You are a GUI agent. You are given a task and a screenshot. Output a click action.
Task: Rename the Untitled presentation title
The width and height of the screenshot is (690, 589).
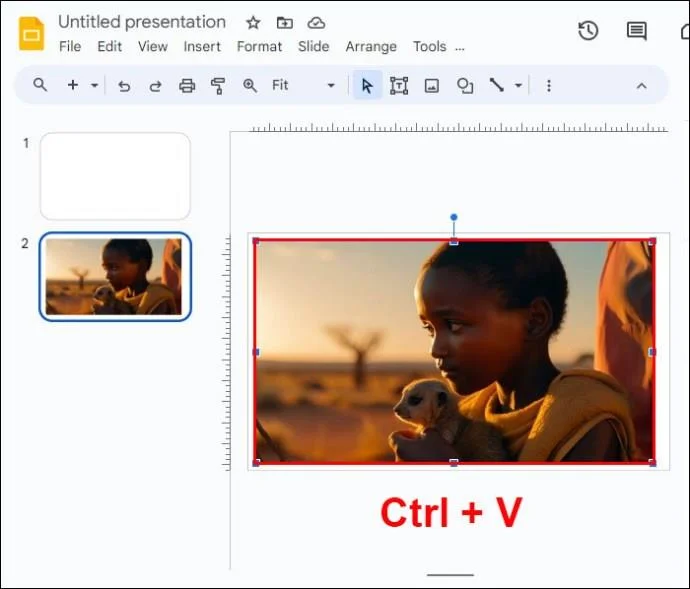click(x=142, y=22)
